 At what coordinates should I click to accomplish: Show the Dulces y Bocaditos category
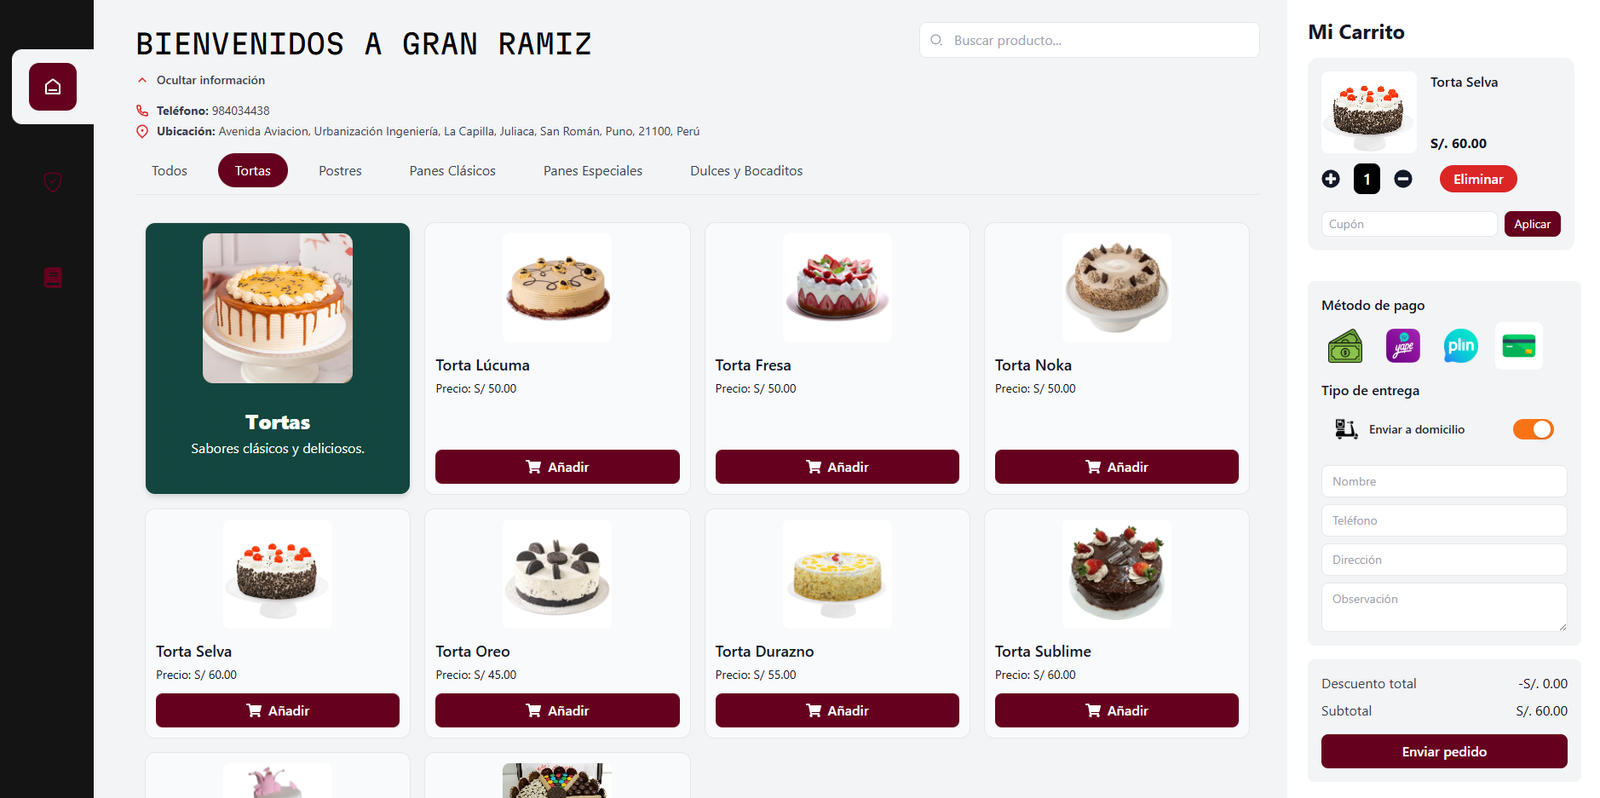click(746, 171)
